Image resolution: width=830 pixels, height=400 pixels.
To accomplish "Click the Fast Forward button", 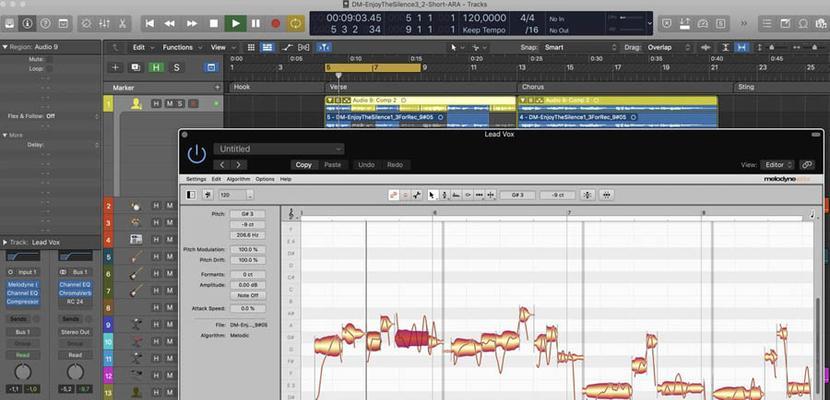I will click(x=192, y=23).
